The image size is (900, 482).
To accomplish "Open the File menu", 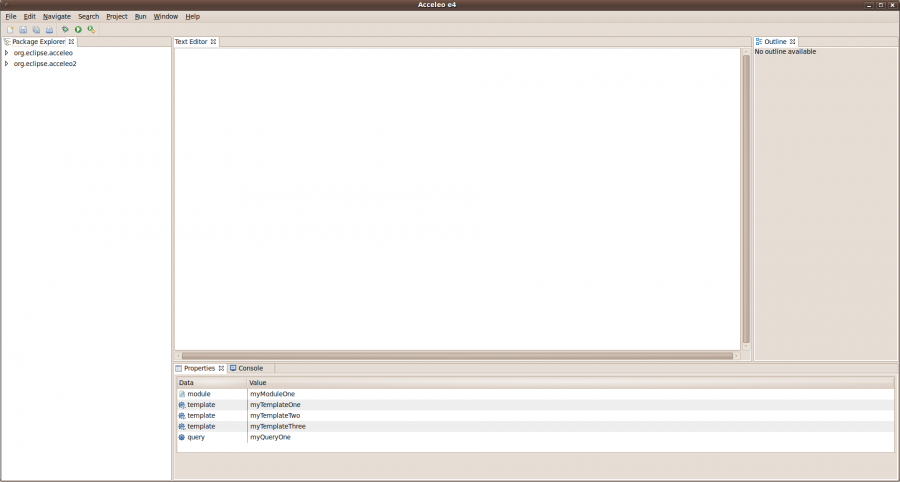I will click(x=11, y=17).
